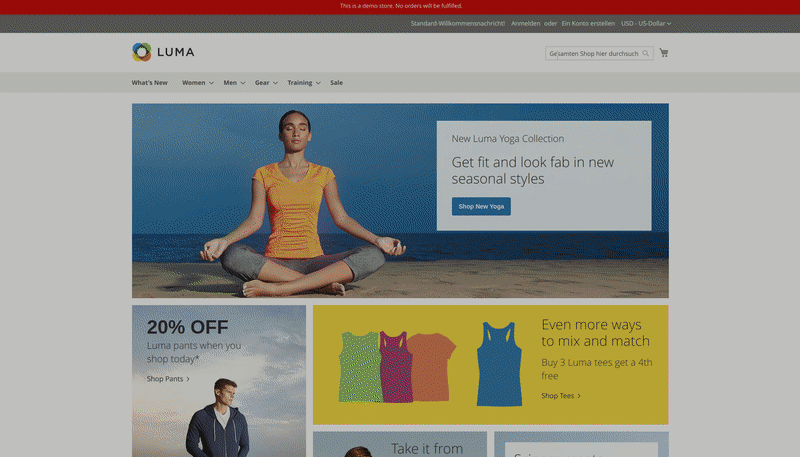
Task: Expand the Women menu chevron
Action: (211, 83)
